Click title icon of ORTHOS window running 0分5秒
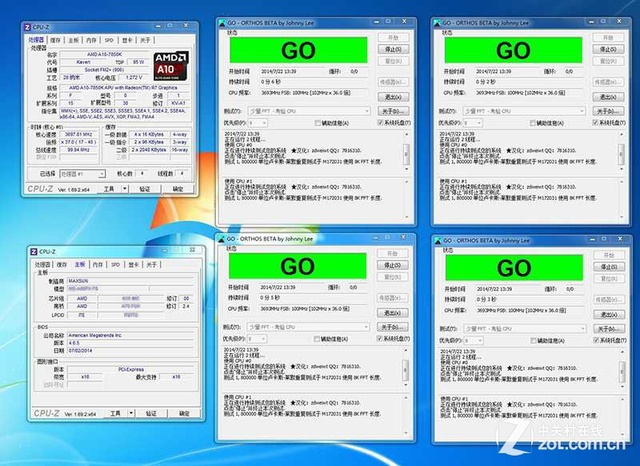 (221, 239)
